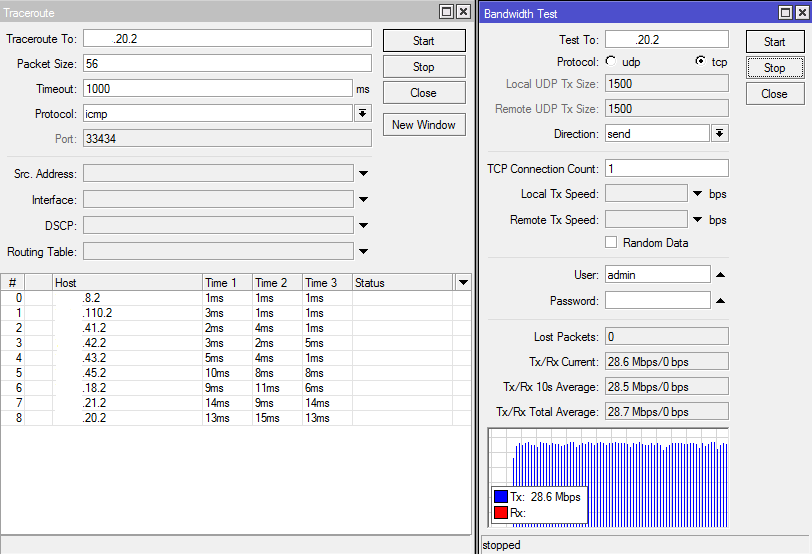
Task: Sort by the Time 2 column header
Action: coord(278,283)
